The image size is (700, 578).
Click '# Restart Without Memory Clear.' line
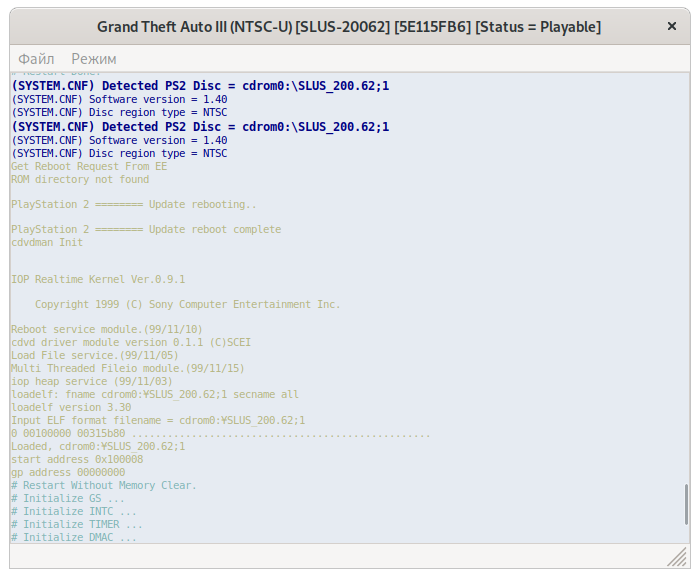104,485
